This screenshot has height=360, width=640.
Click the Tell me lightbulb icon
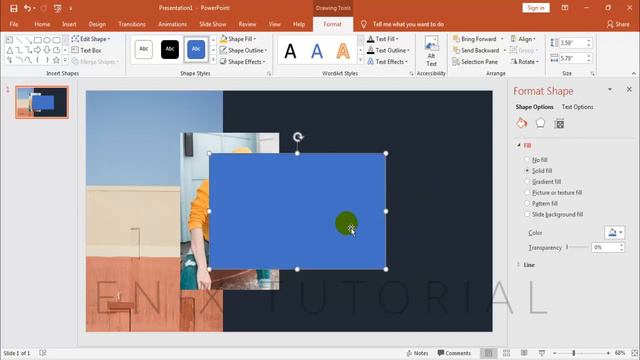coord(364,24)
